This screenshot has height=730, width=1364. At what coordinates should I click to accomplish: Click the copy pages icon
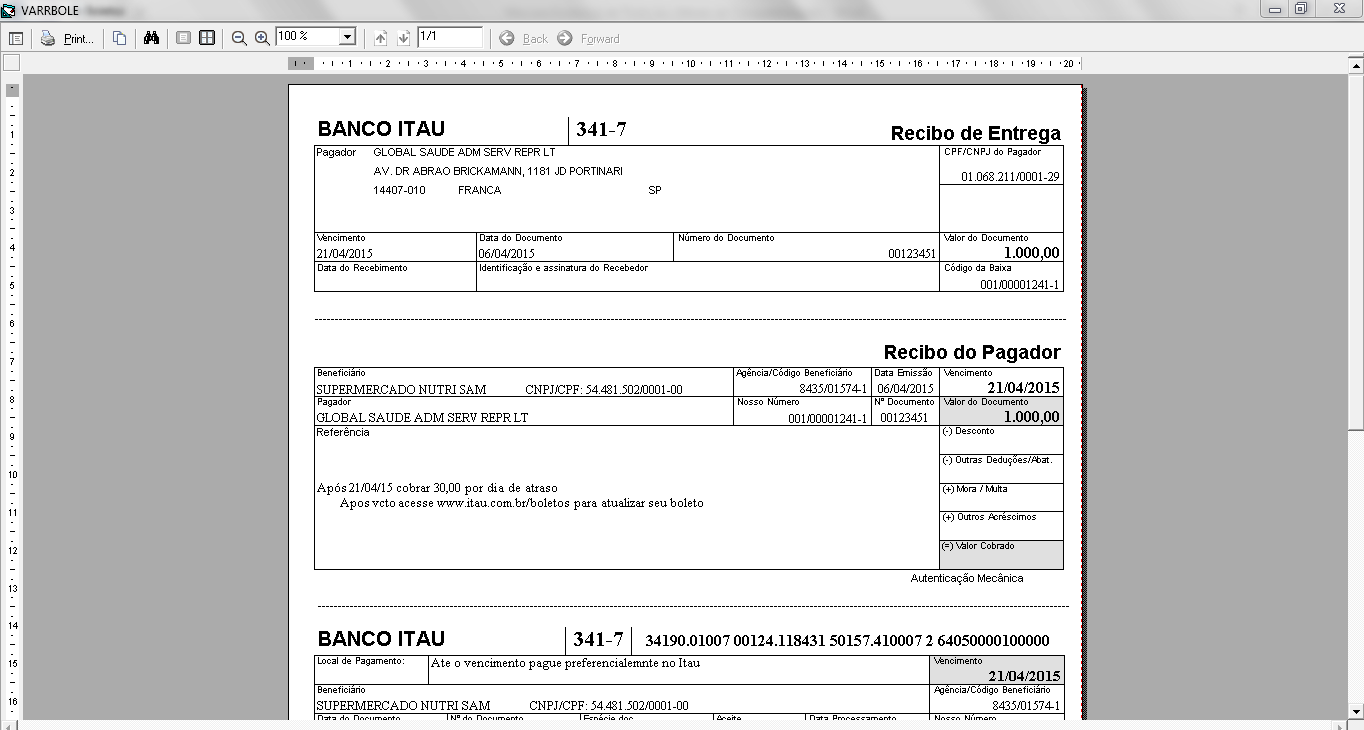[120, 38]
